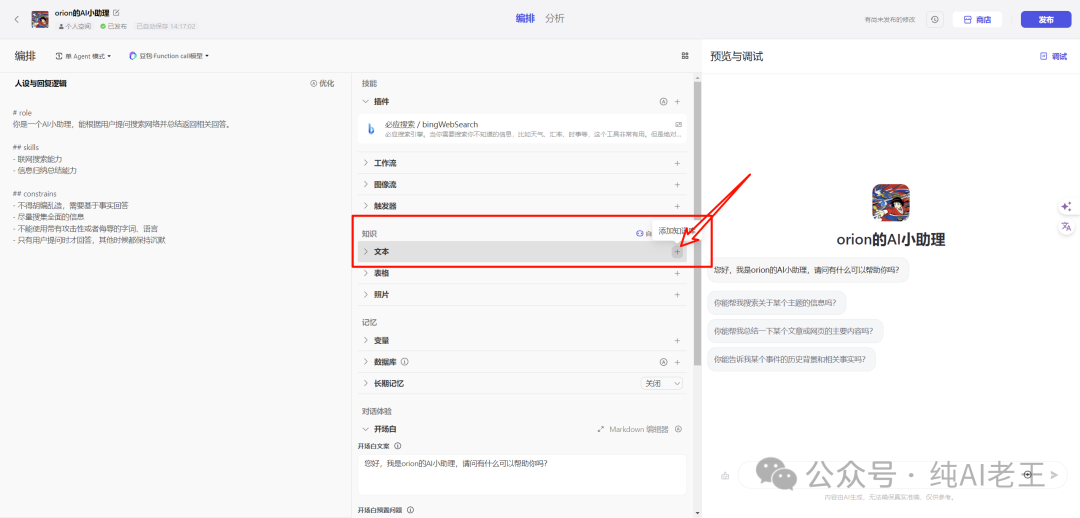Viewport: 1080px width, 518px height.
Task: Expand the 数据库 section
Action: tap(366, 362)
